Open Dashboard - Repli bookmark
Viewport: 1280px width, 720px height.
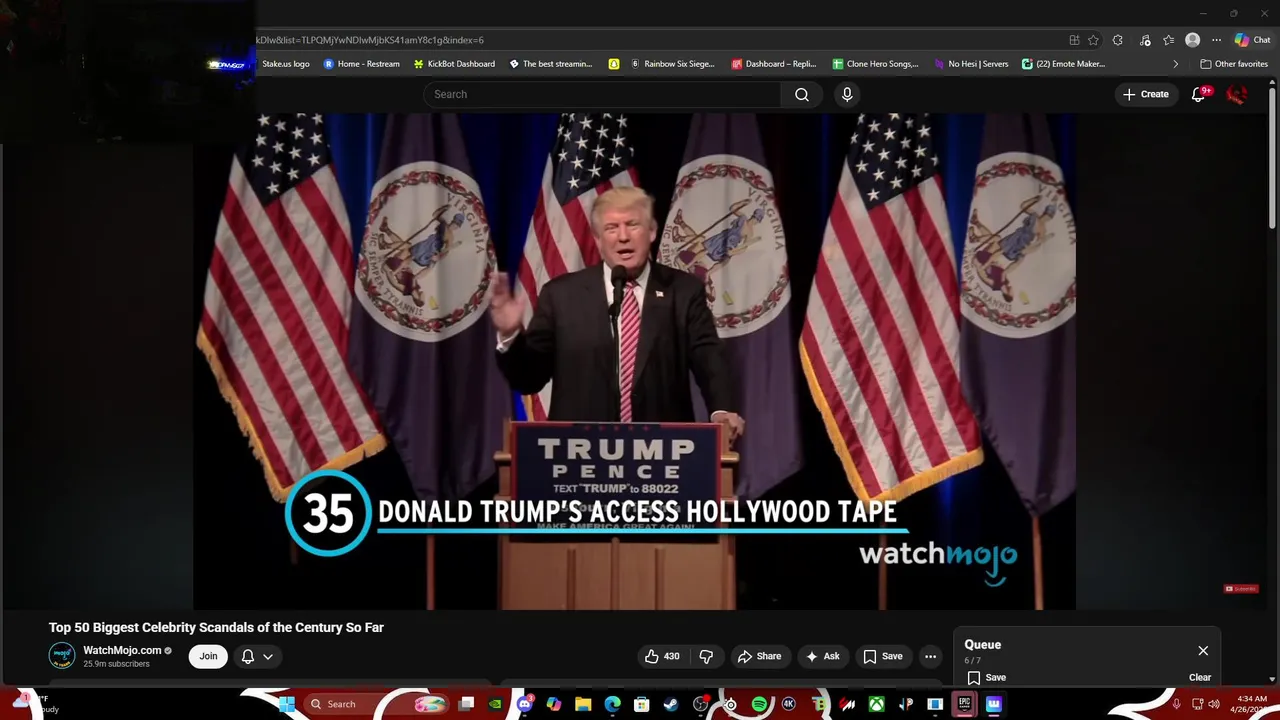point(775,64)
